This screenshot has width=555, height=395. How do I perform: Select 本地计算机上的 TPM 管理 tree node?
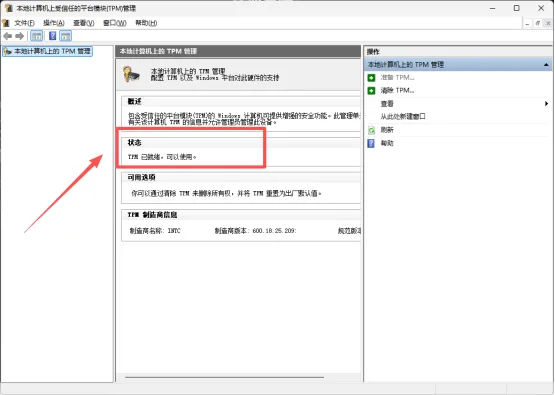(47, 51)
